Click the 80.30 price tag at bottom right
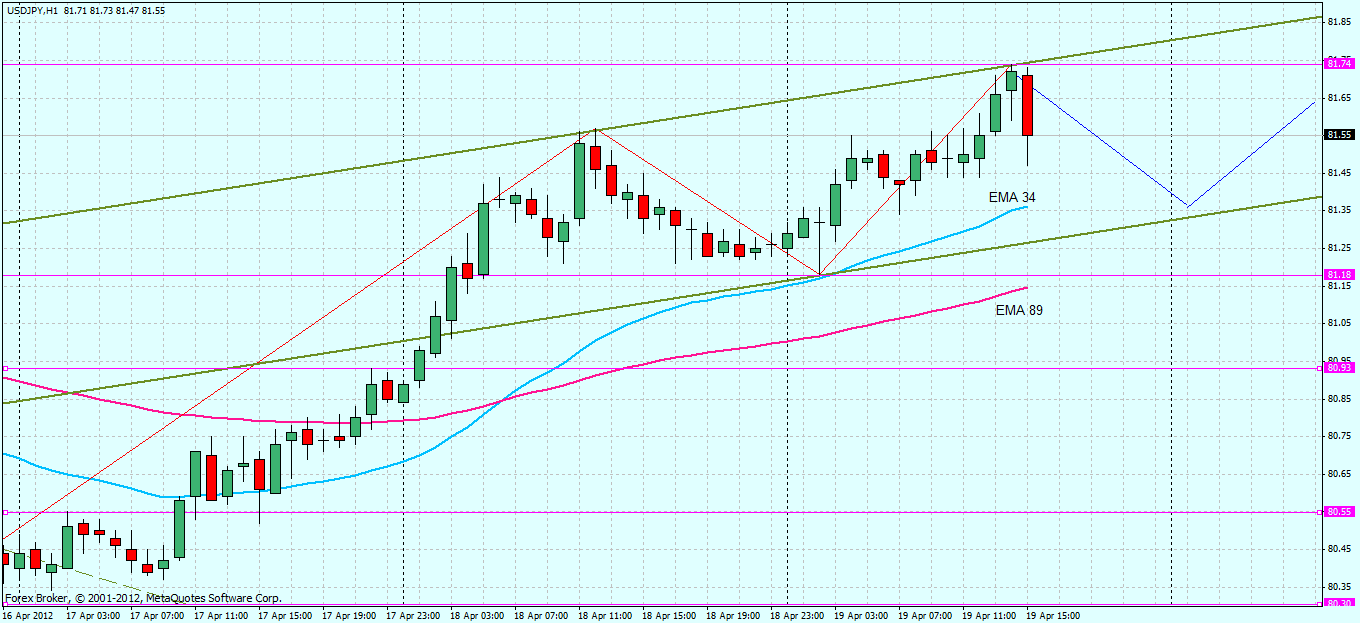1360x623 pixels. pos(1340,603)
